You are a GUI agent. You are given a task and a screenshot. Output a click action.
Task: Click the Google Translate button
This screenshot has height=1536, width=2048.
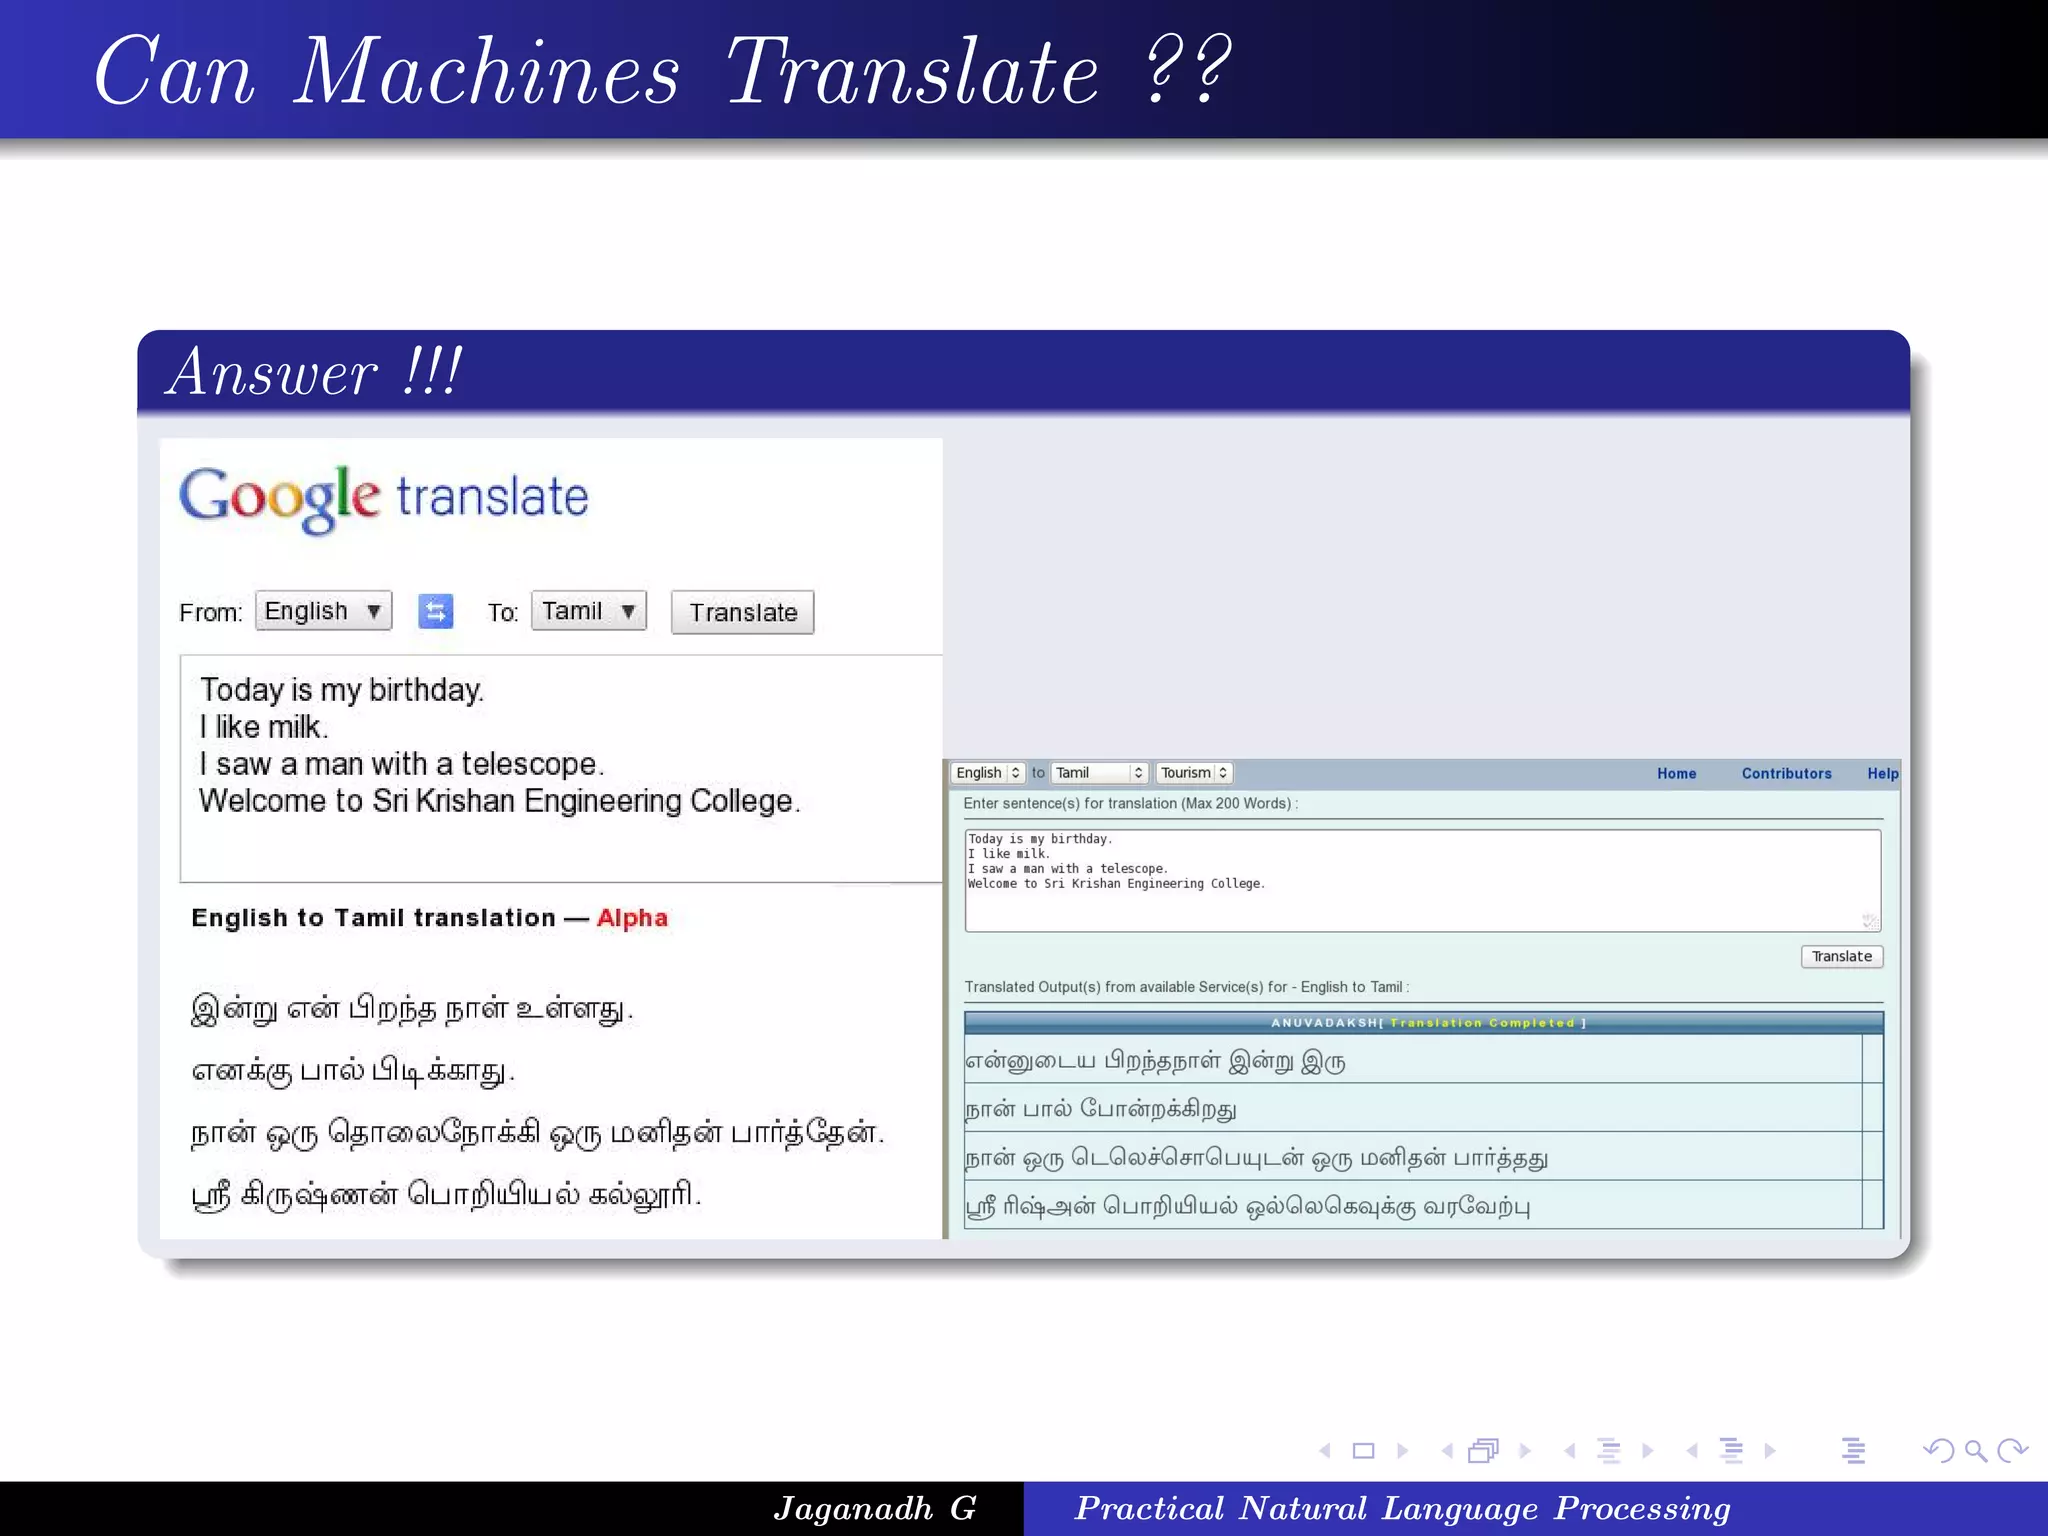point(743,612)
